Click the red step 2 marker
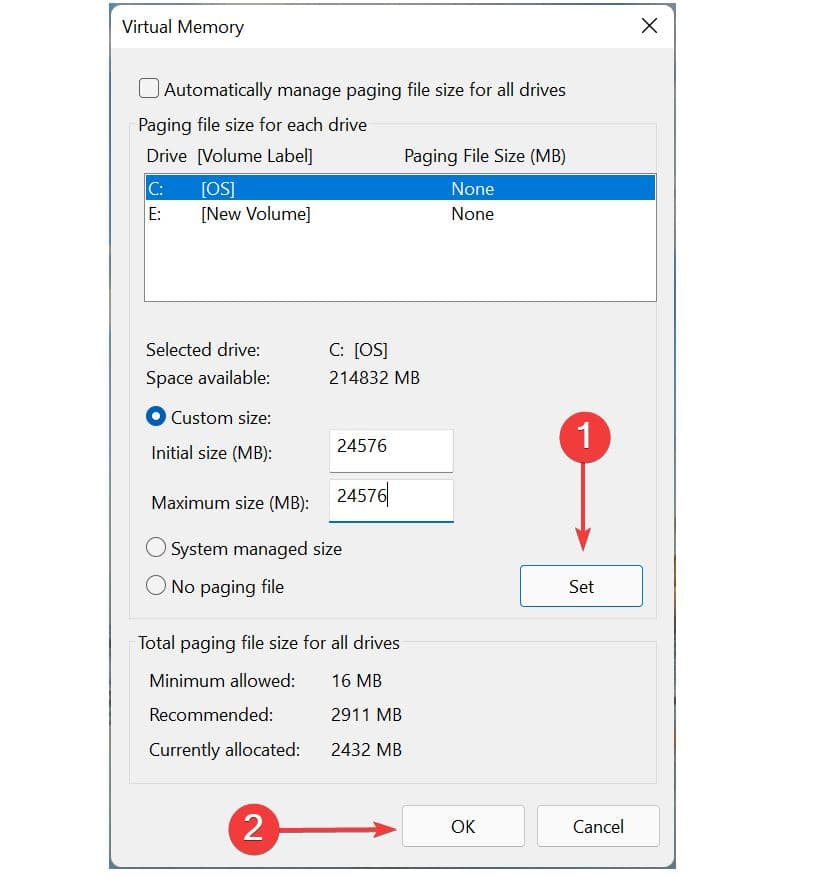The width and height of the screenshot is (819, 878). point(253,827)
